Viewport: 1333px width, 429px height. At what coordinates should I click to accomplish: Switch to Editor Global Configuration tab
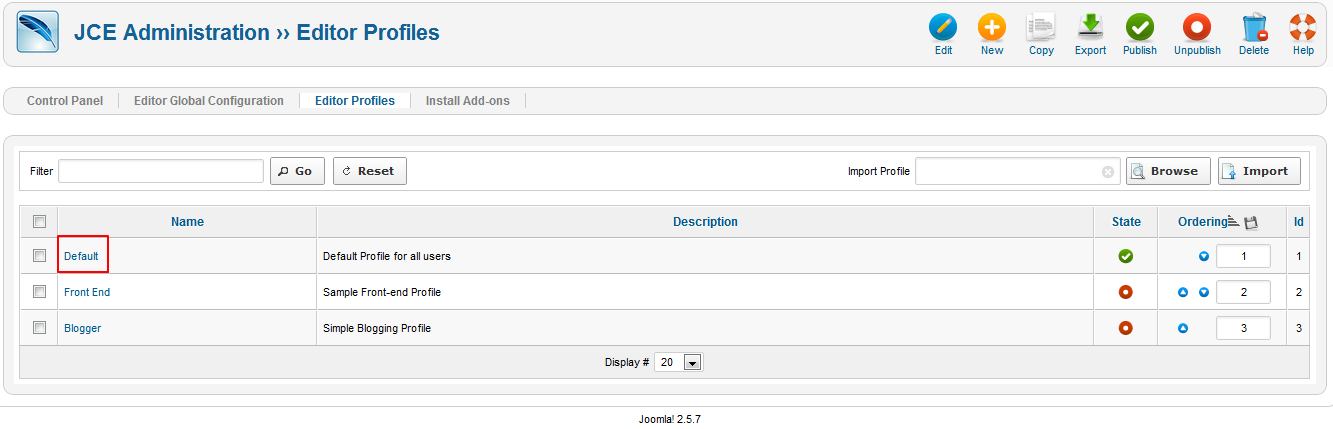click(x=209, y=101)
